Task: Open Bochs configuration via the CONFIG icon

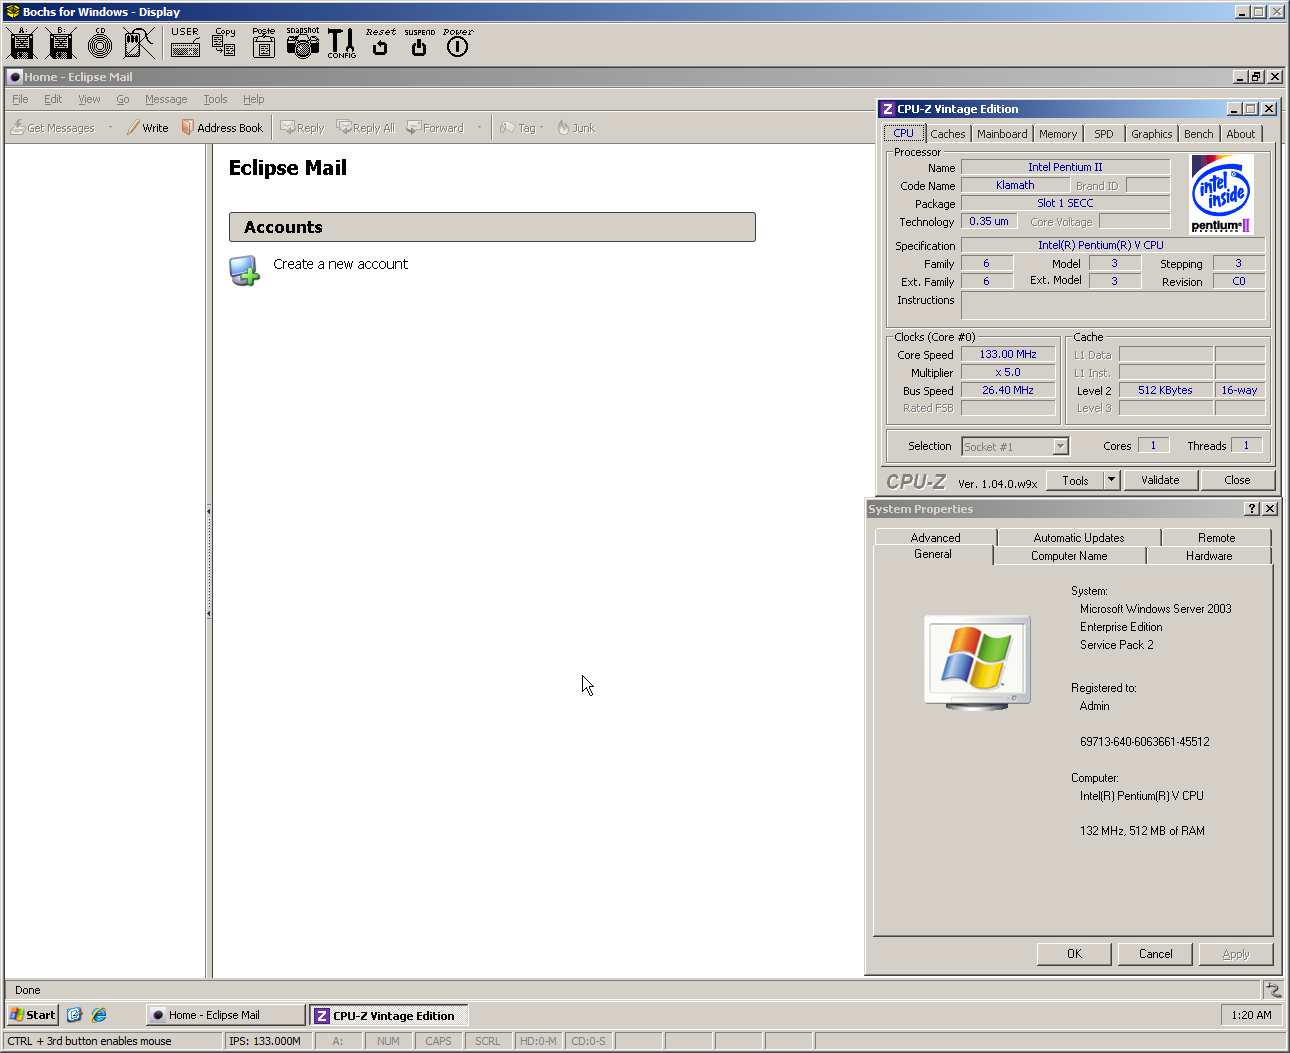Action: 341,43
